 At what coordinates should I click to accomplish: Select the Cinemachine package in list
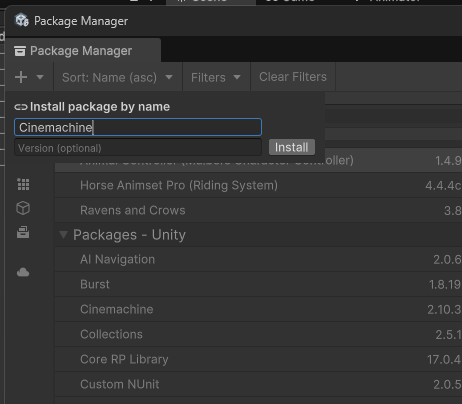(x=258, y=309)
